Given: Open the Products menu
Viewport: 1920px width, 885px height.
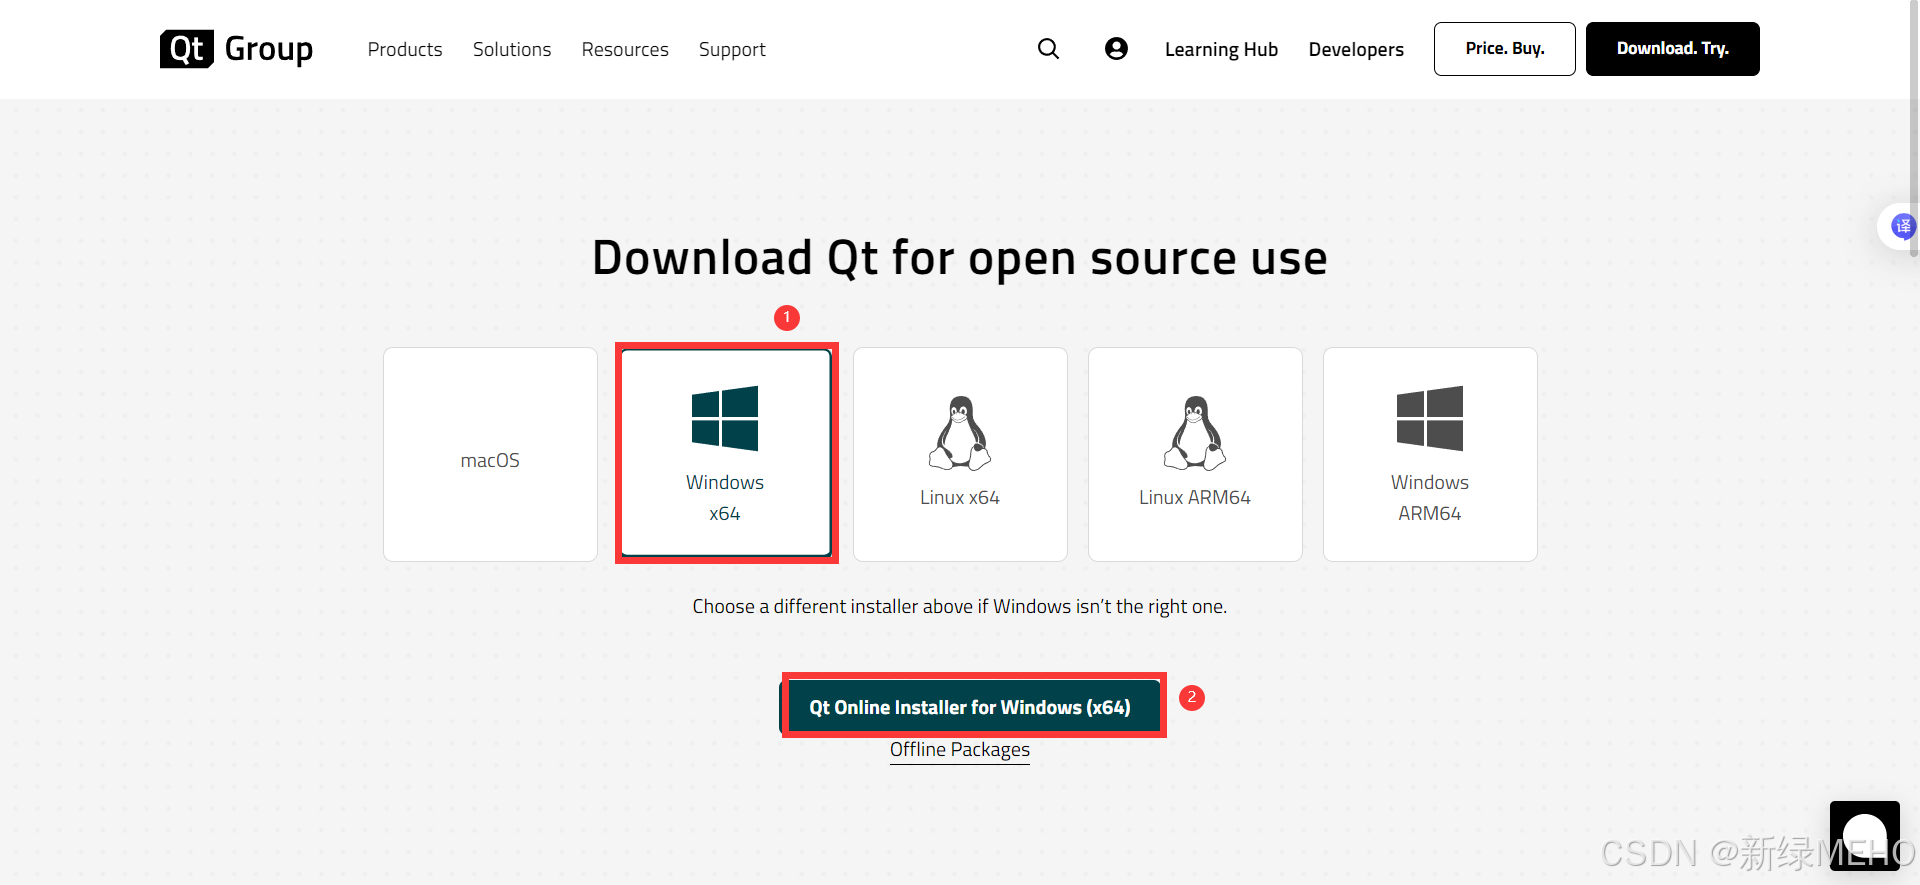Looking at the screenshot, I should tap(405, 49).
